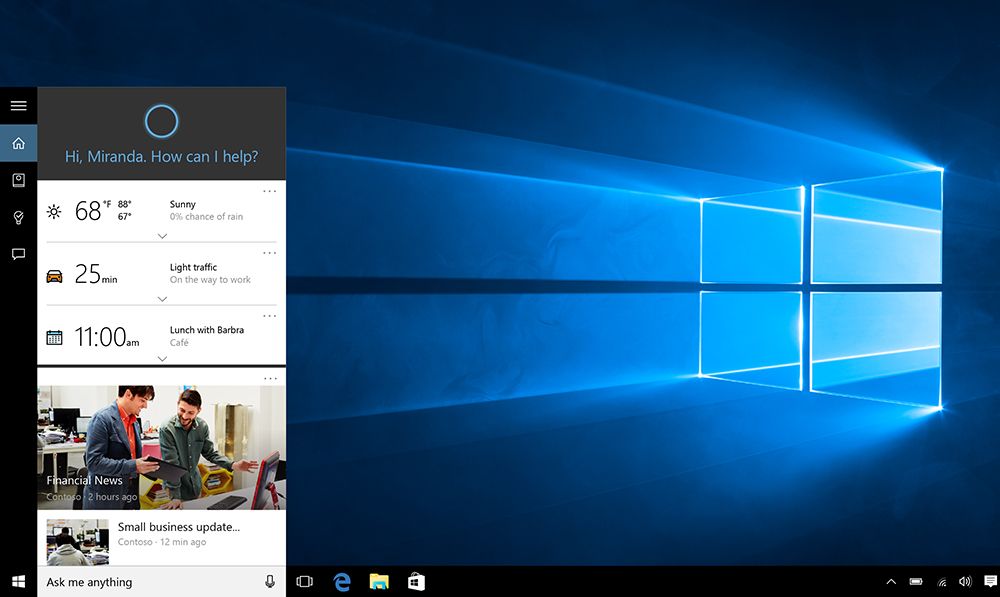Click the calendar icon beside 11:00 am

[x=54, y=337]
